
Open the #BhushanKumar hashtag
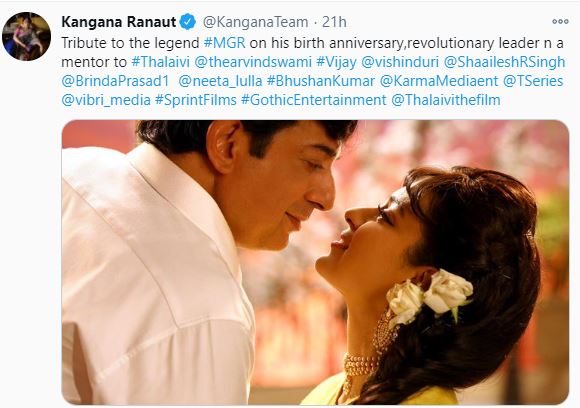(321, 81)
